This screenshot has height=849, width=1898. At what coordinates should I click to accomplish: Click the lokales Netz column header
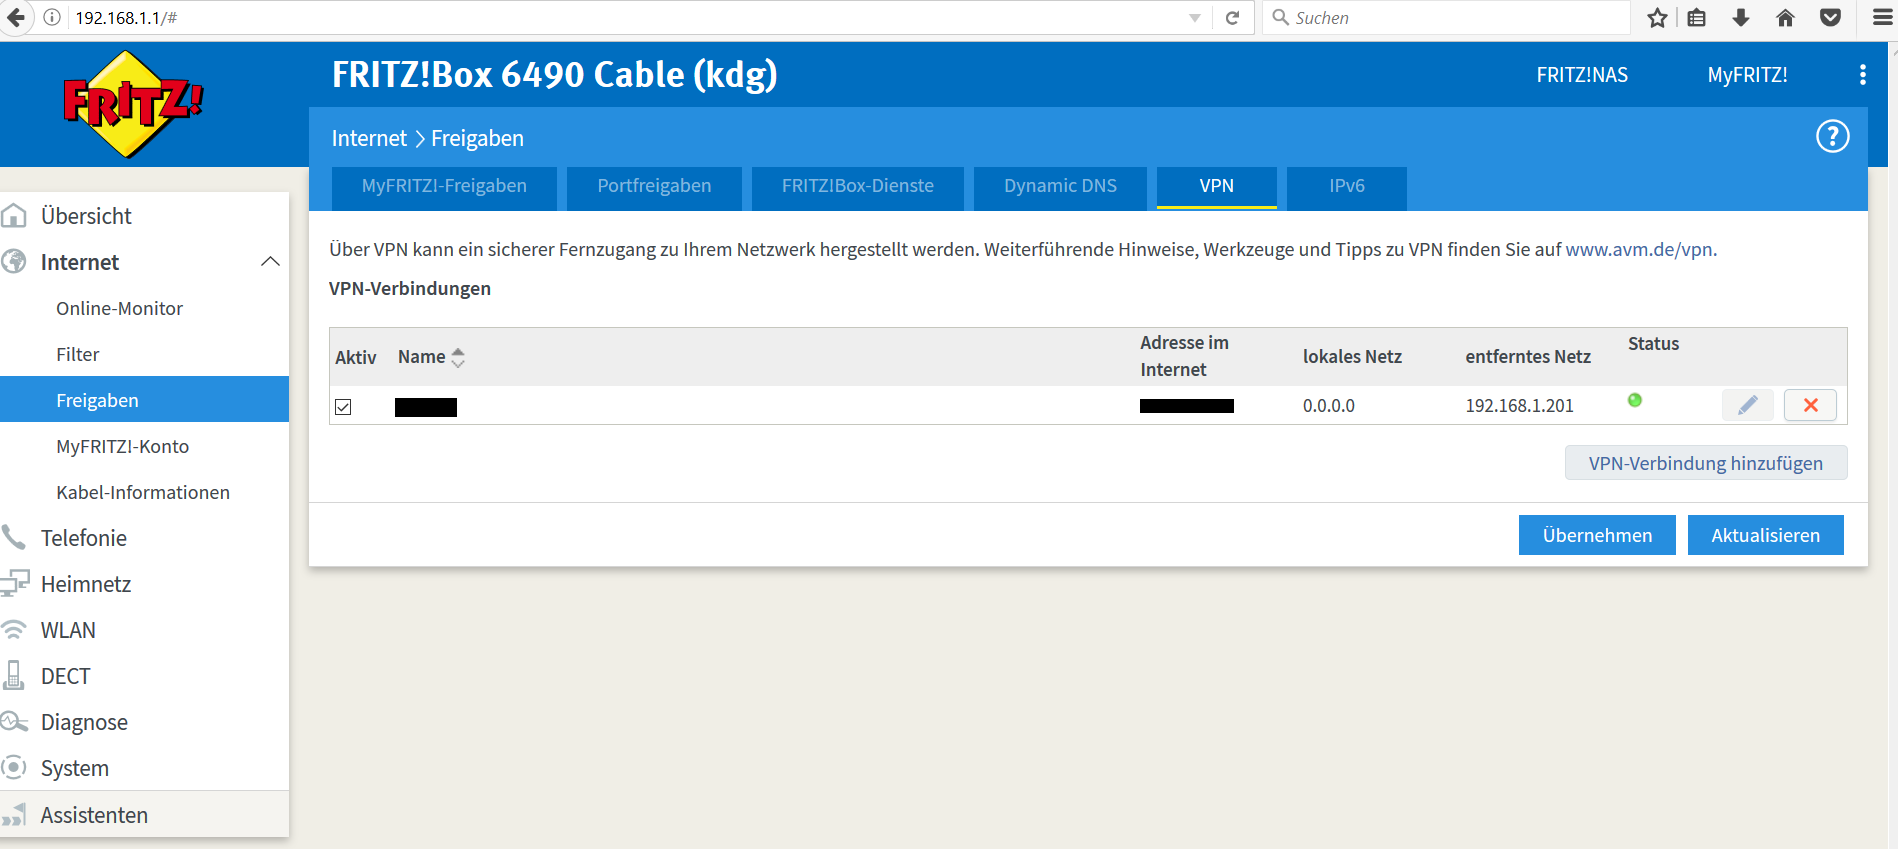[1352, 357]
